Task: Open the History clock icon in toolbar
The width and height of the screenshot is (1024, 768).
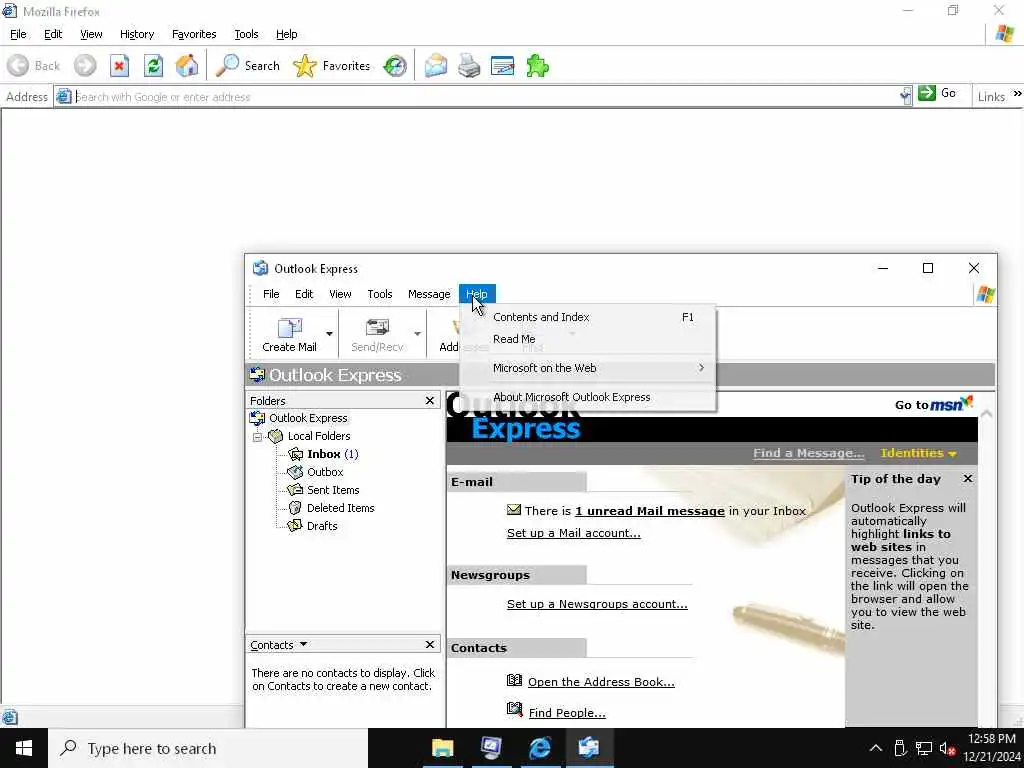Action: pos(395,65)
